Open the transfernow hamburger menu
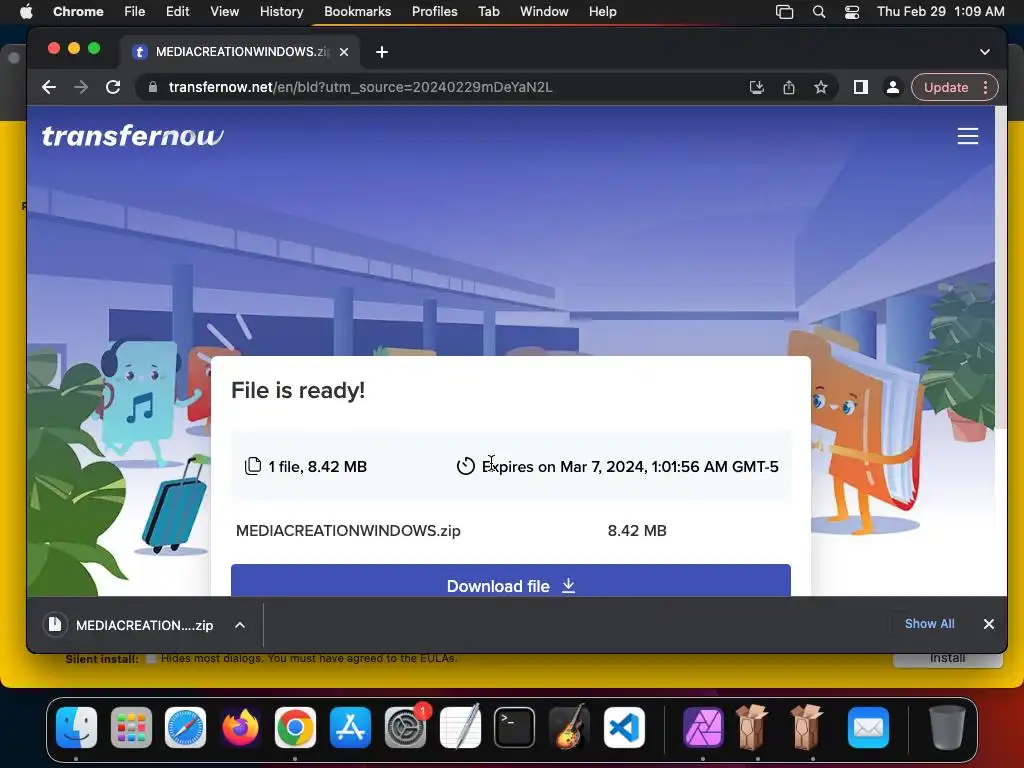This screenshot has width=1024, height=768. (x=967, y=136)
